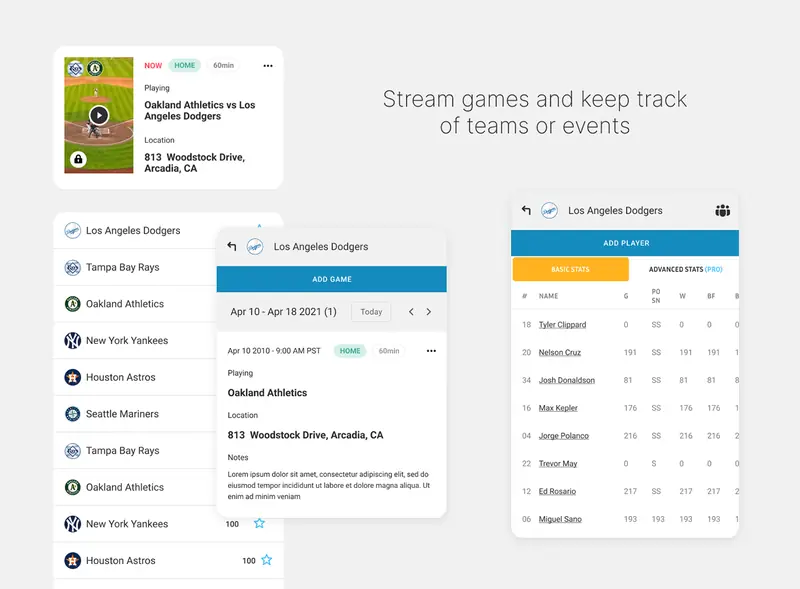Click the 60min badge on the NOW card

[x=223, y=65]
